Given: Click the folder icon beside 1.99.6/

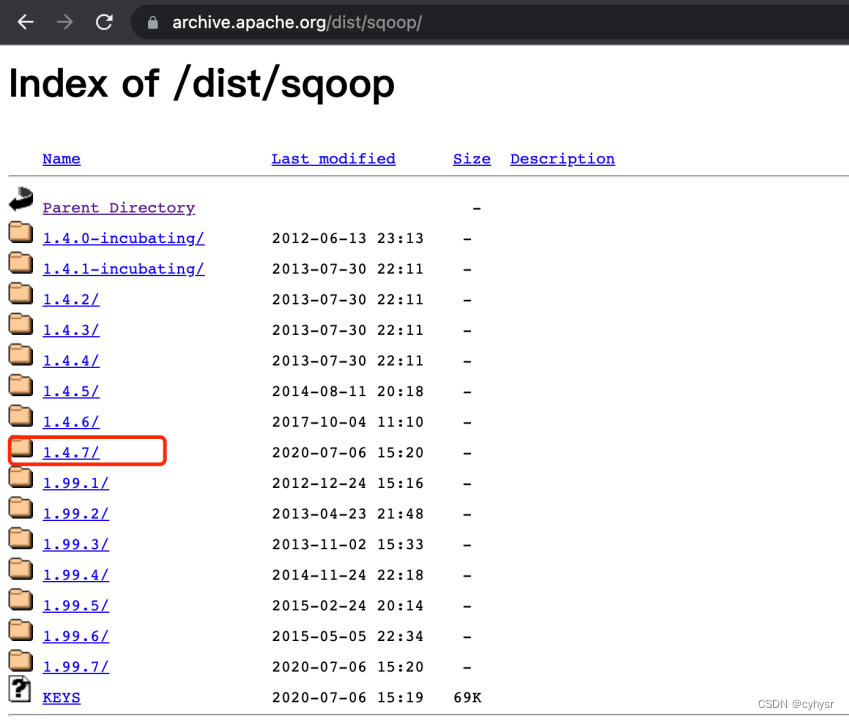Looking at the screenshot, I should click(x=21, y=630).
